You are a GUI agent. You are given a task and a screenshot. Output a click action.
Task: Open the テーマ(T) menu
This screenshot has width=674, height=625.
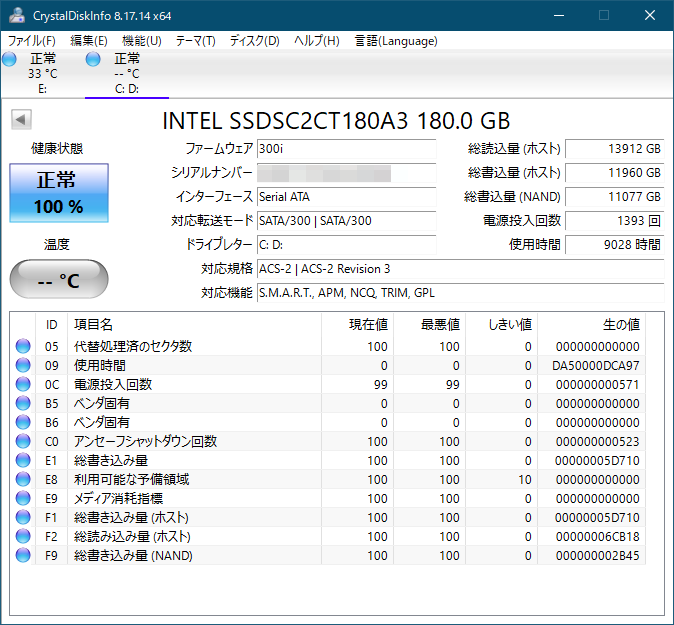coord(196,41)
